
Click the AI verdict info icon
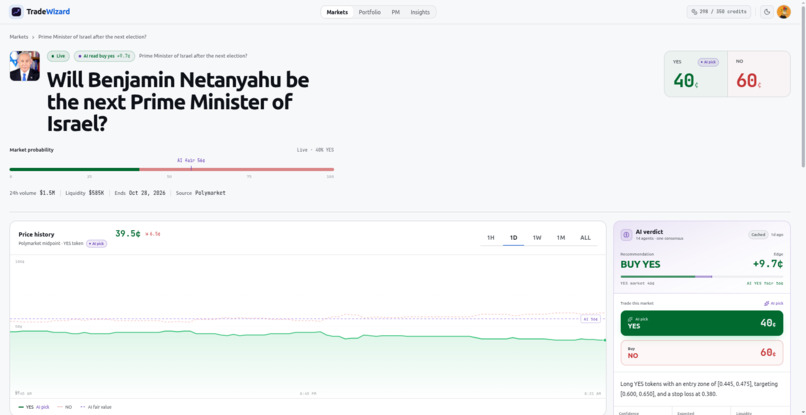click(x=626, y=235)
